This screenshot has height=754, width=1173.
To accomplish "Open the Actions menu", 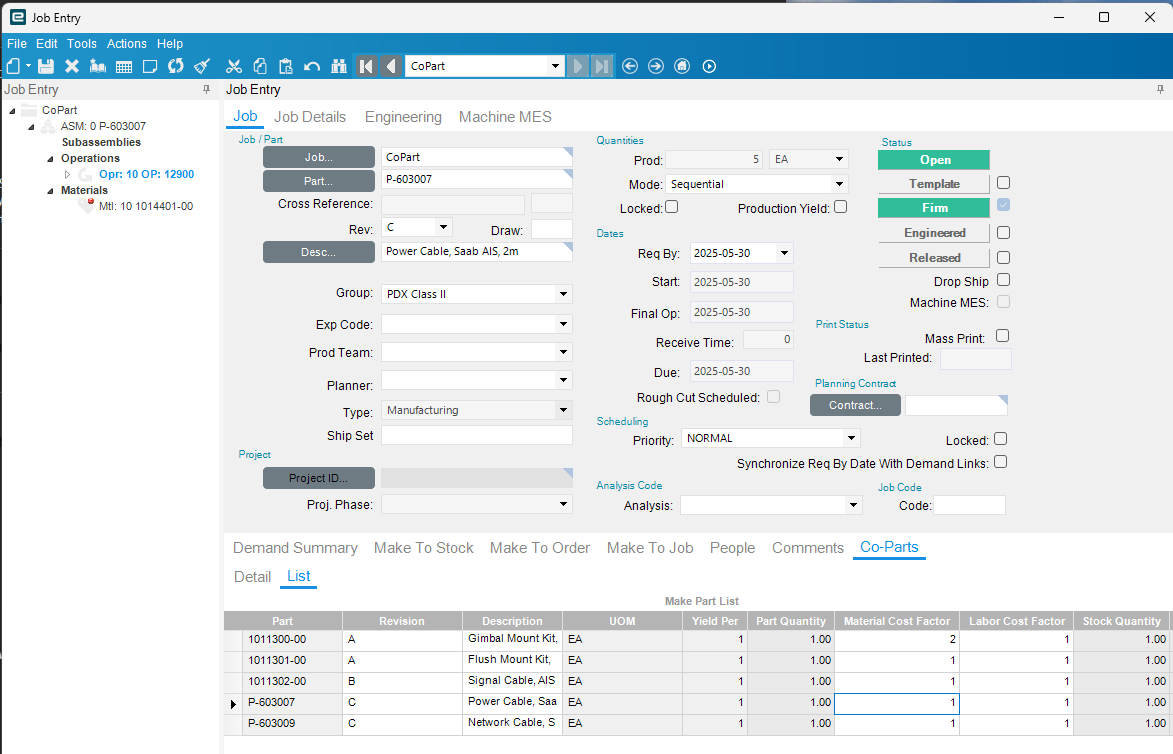I will (x=127, y=44).
